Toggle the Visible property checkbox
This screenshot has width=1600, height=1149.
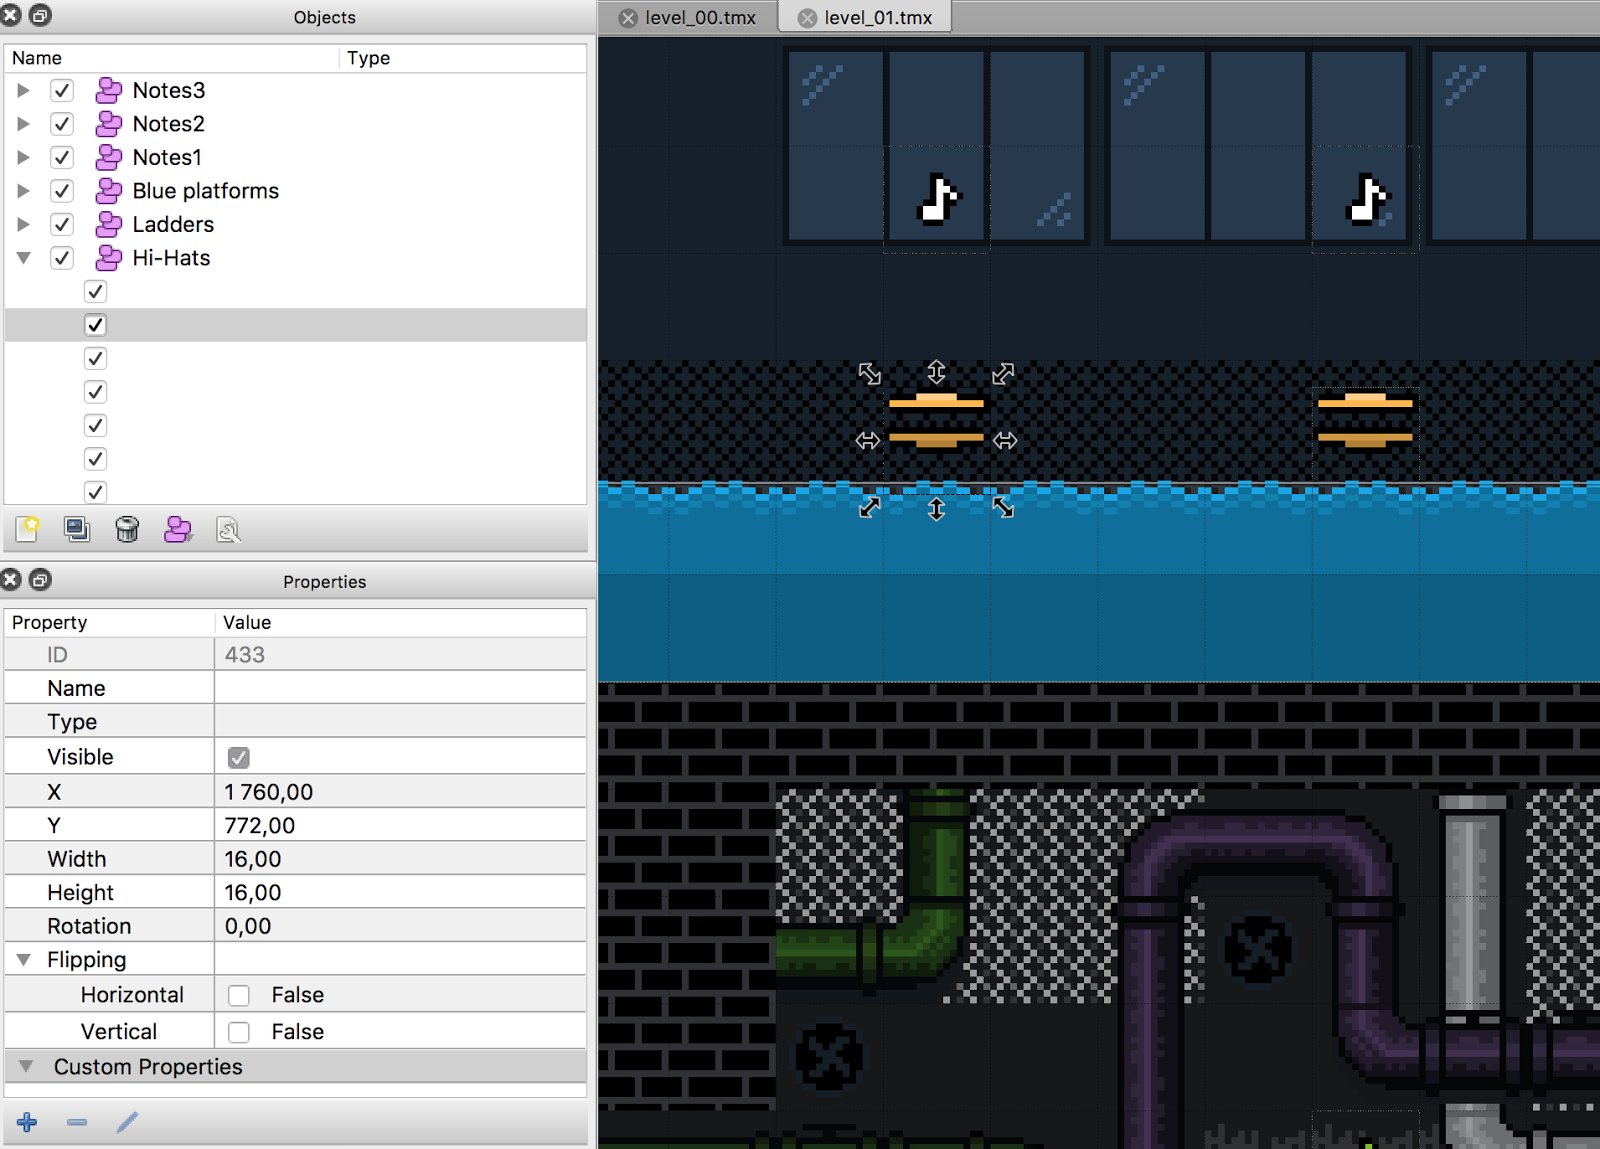238,757
